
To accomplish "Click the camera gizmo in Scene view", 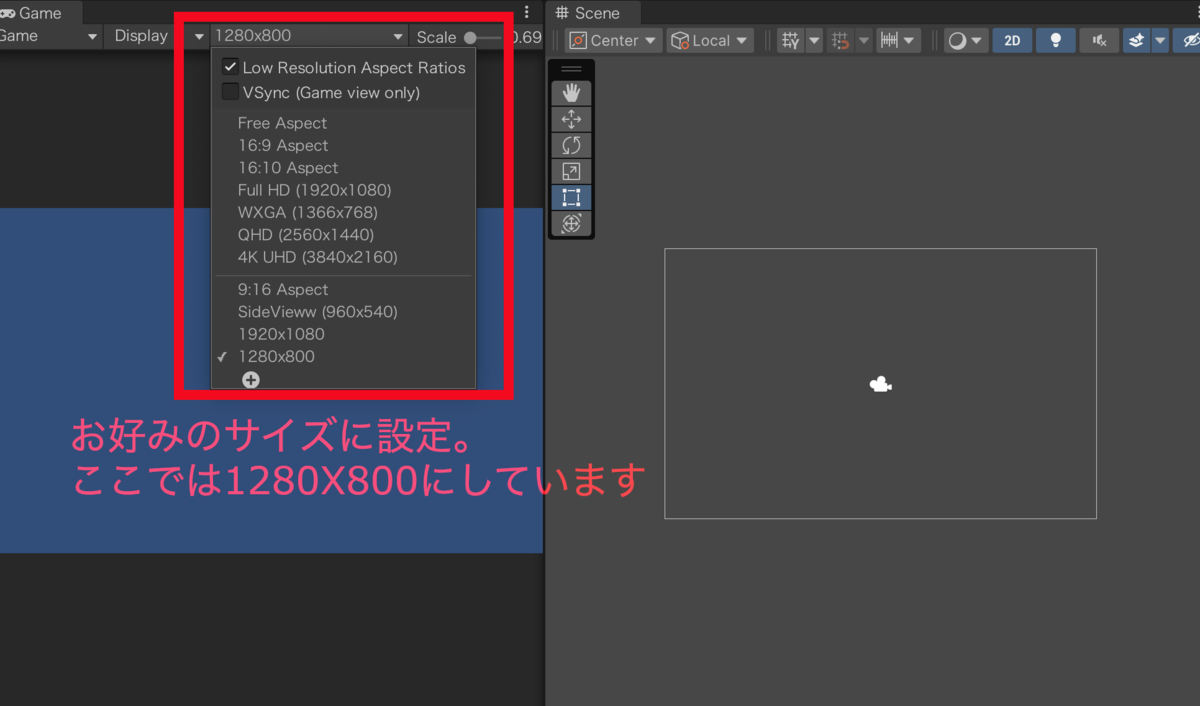I will click(880, 384).
